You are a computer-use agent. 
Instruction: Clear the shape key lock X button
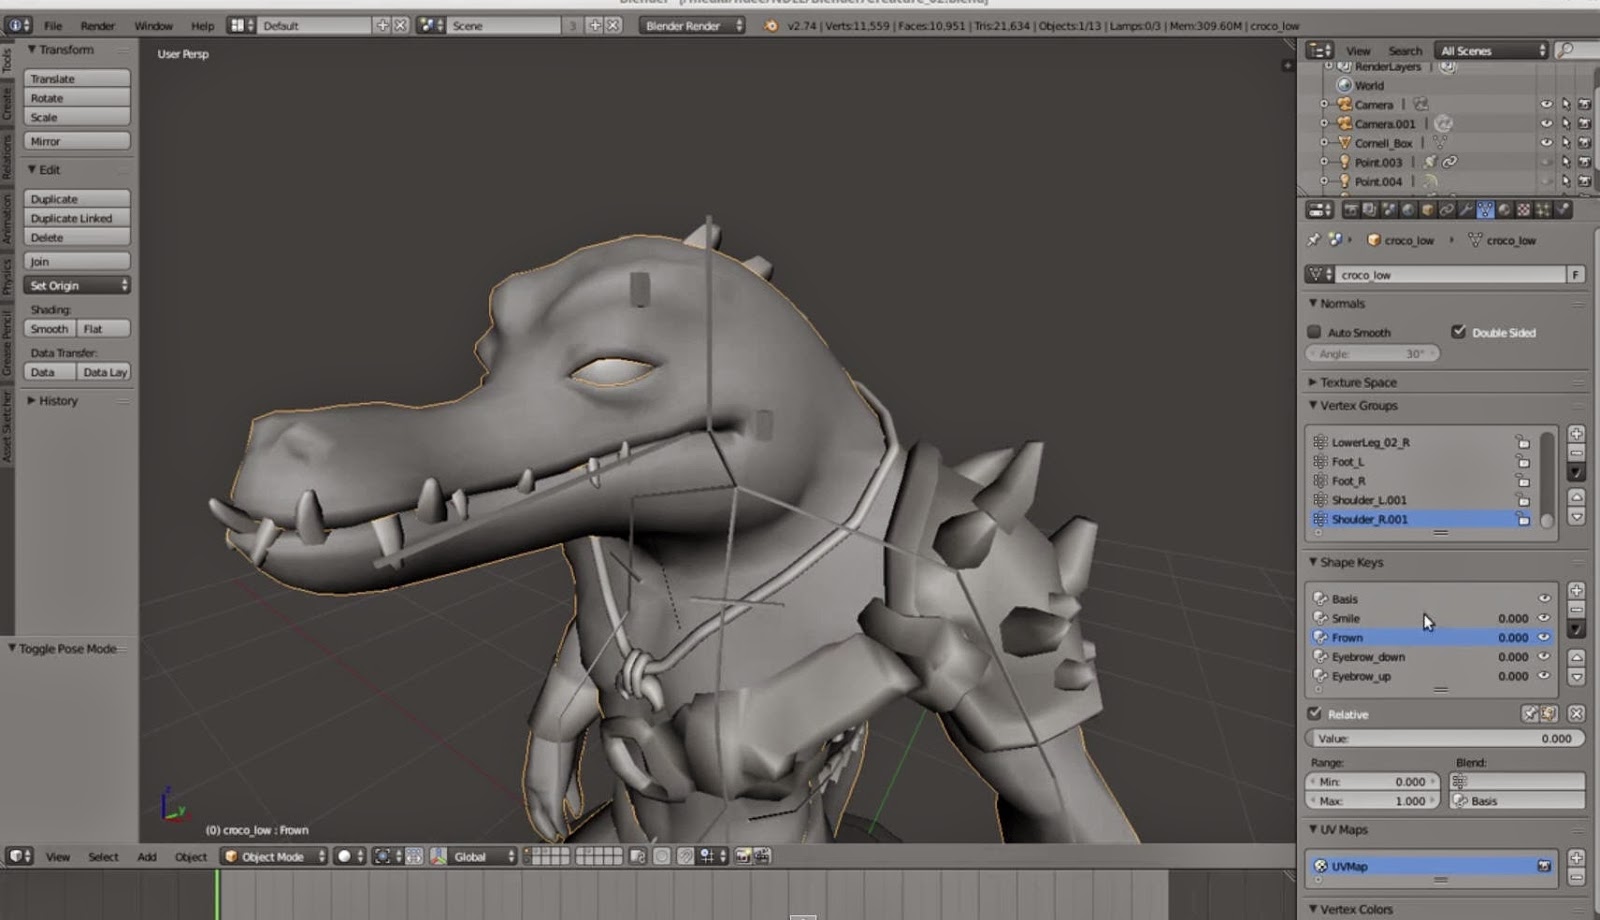tap(1576, 714)
